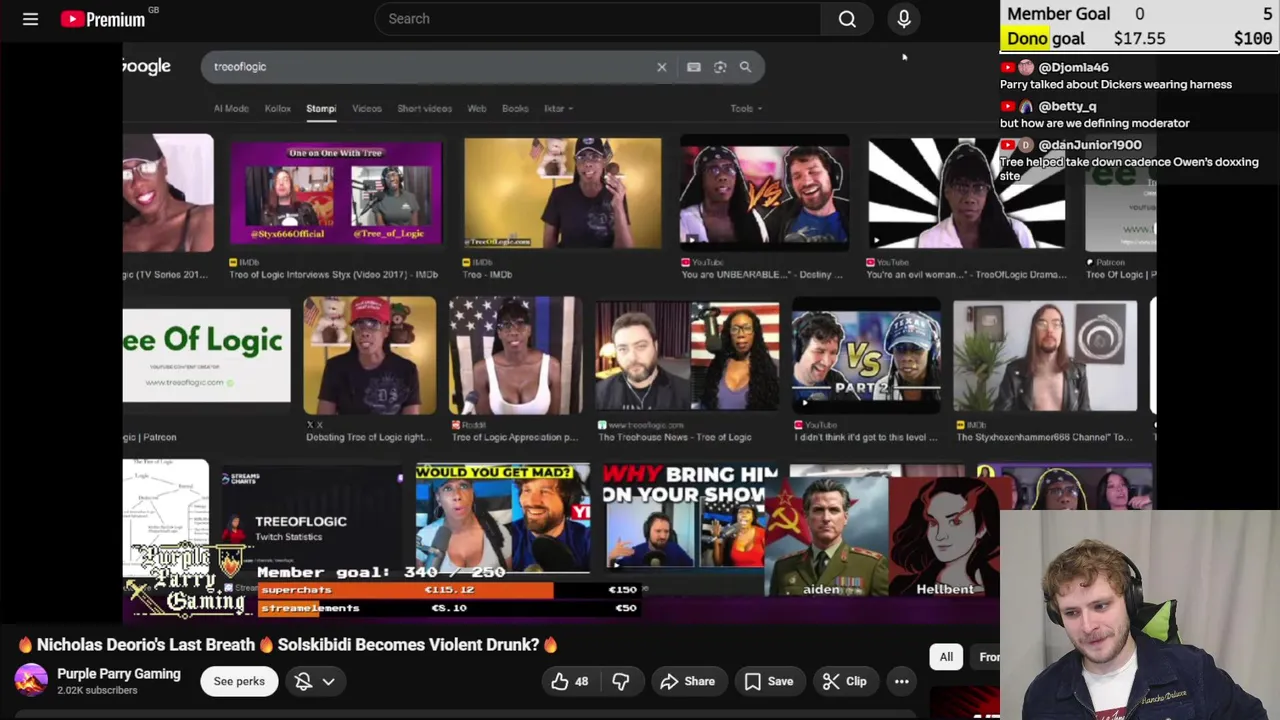Screen dimensions: 1280x720
Task: Open the Tree - IMDb yellow background image
Action: (562, 192)
